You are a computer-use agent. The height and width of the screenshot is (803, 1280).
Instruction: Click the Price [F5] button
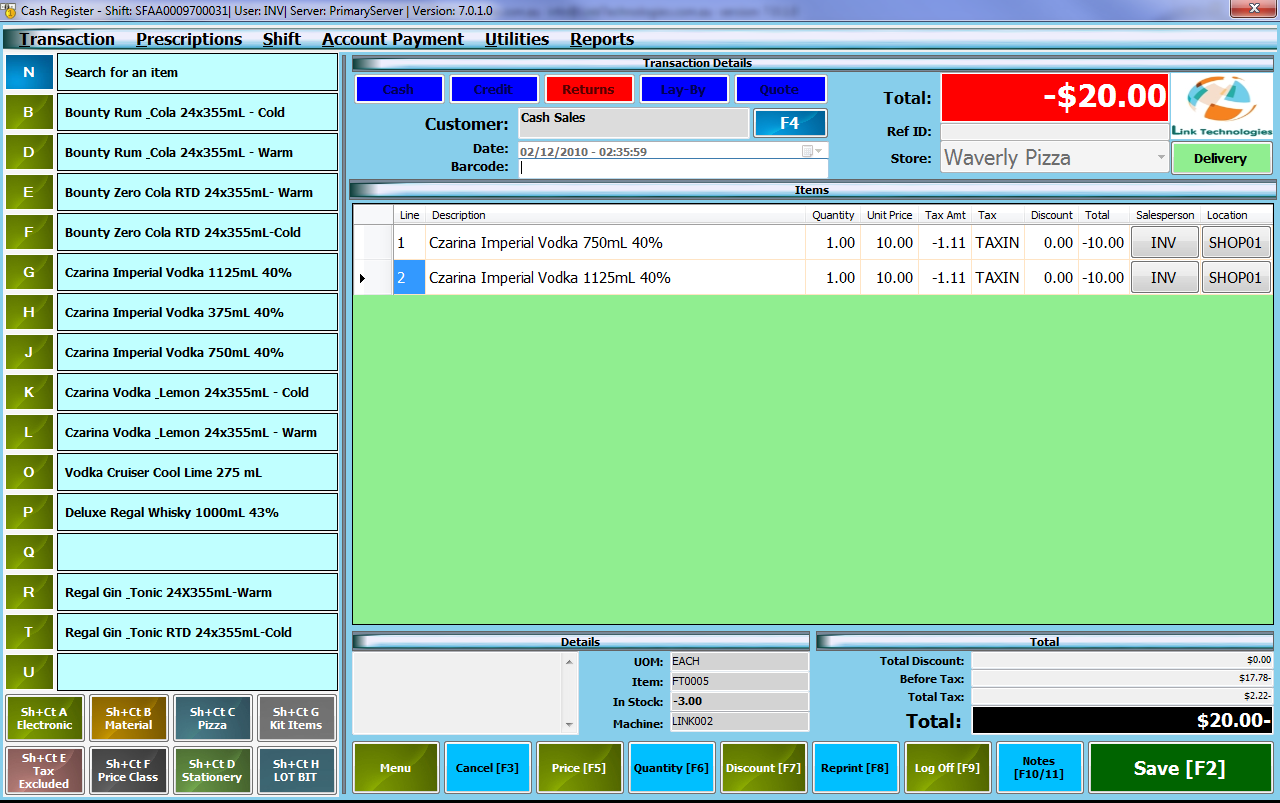point(580,768)
